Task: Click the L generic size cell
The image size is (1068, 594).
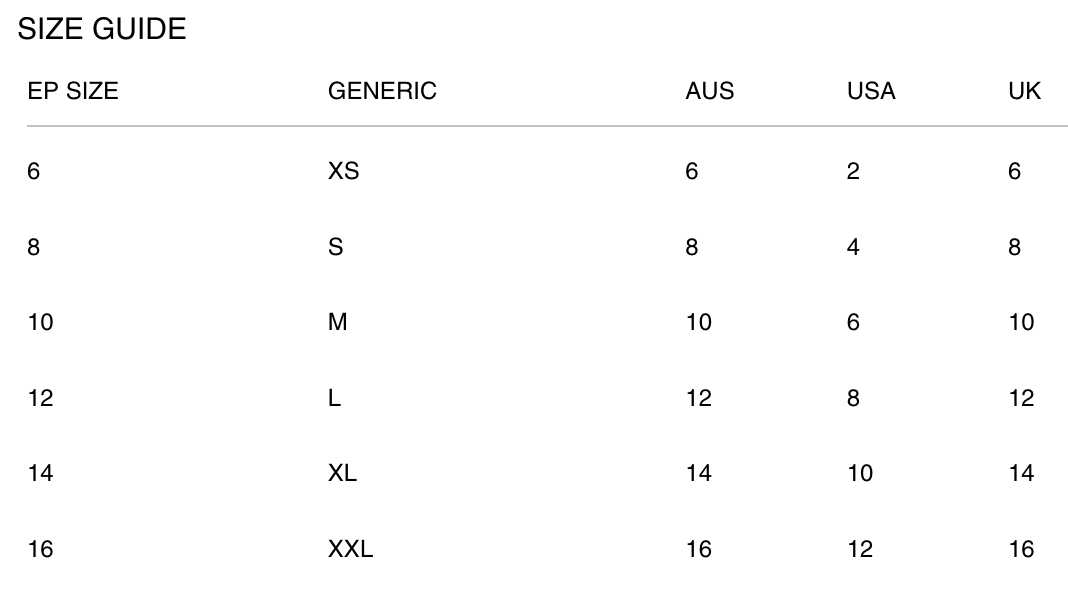Action: coord(334,398)
